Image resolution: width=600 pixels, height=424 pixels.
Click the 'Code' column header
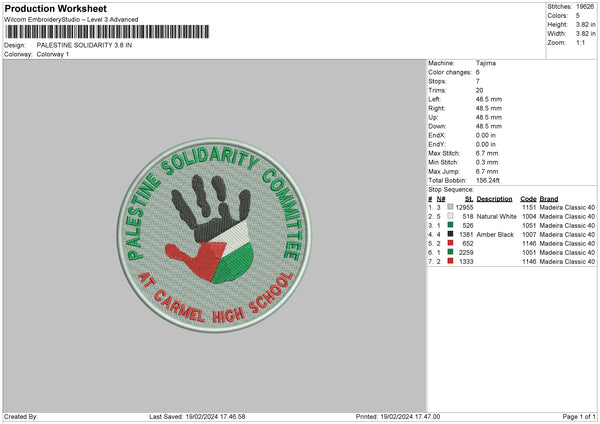click(528, 199)
